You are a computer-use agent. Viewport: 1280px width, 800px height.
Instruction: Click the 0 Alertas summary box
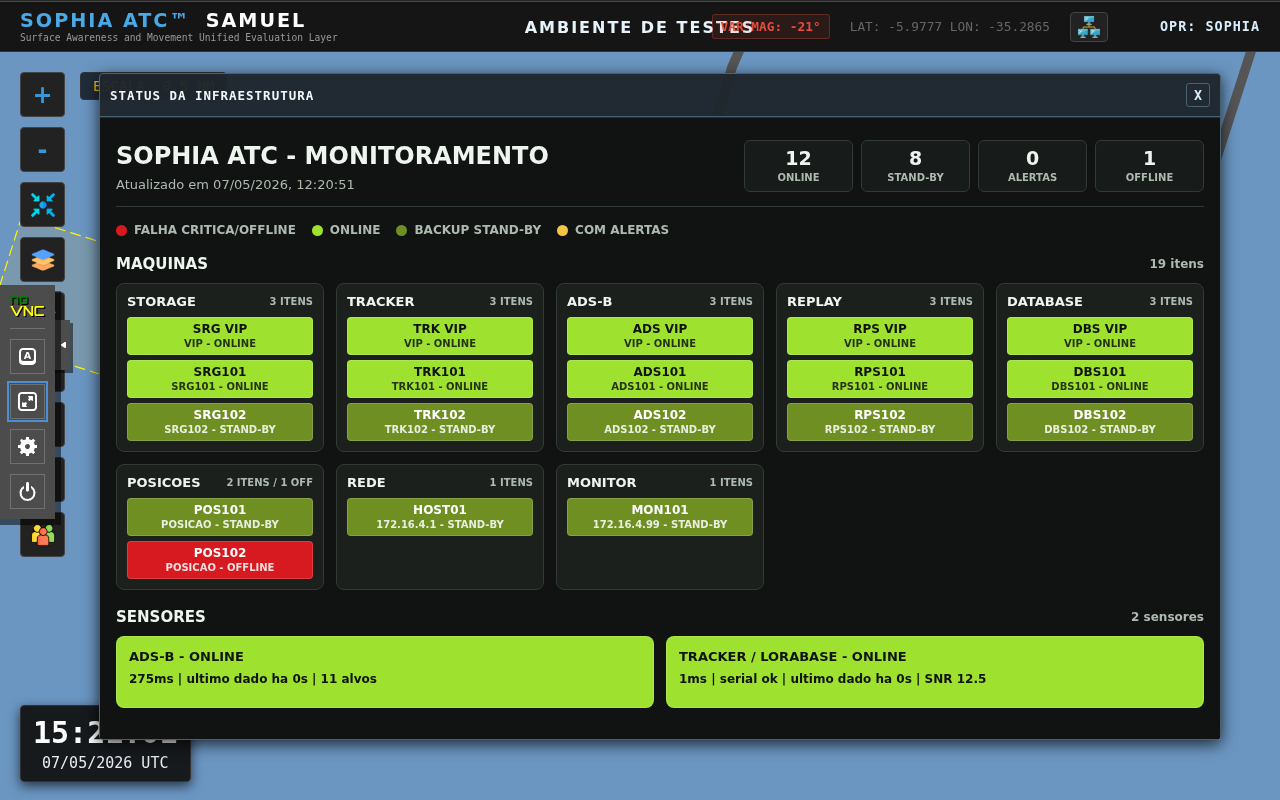pyautogui.click(x=1032, y=166)
